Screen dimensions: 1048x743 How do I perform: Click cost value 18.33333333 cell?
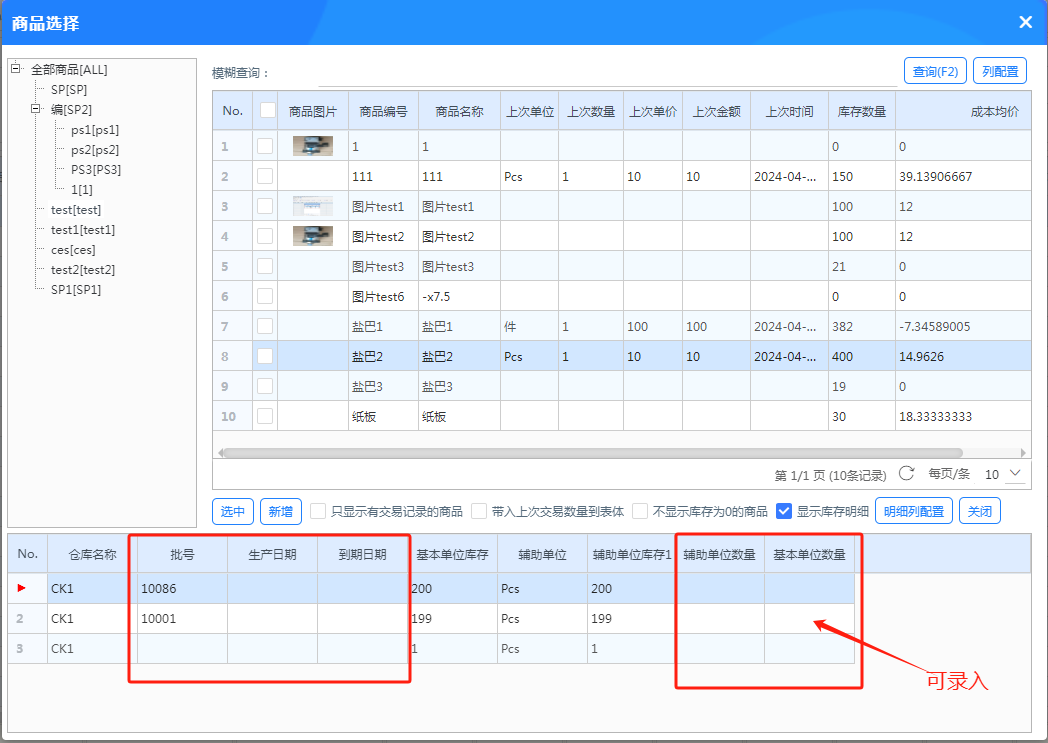[963, 416]
